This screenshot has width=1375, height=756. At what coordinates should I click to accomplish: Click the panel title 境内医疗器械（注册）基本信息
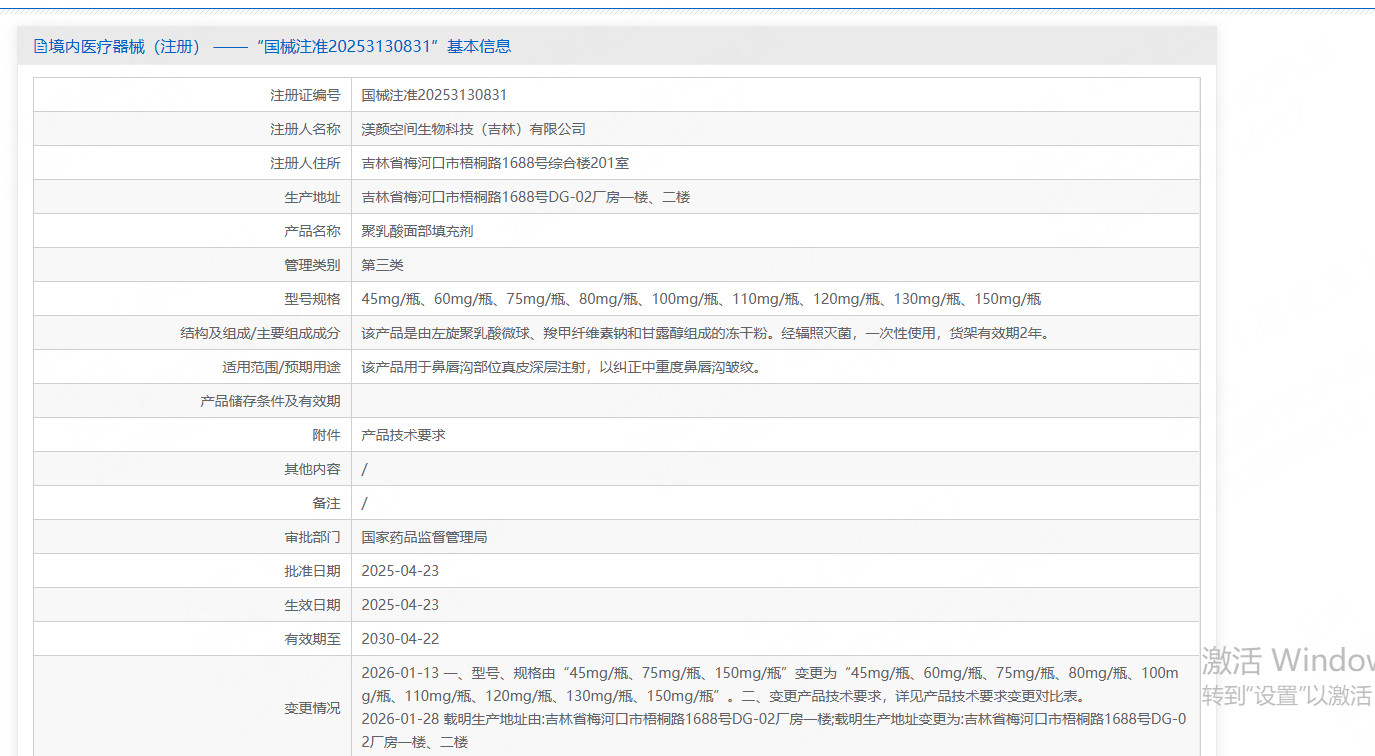point(279,46)
